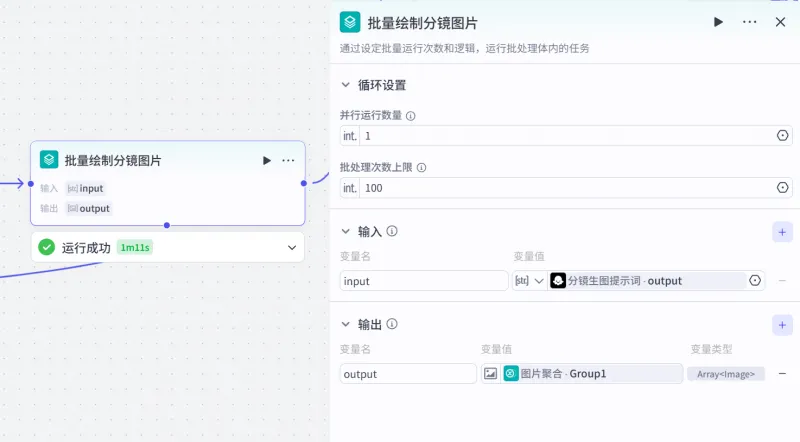This screenshot has width=800, height=442.
Task: Click the canvas node's green batch icon
Action: 49,160
